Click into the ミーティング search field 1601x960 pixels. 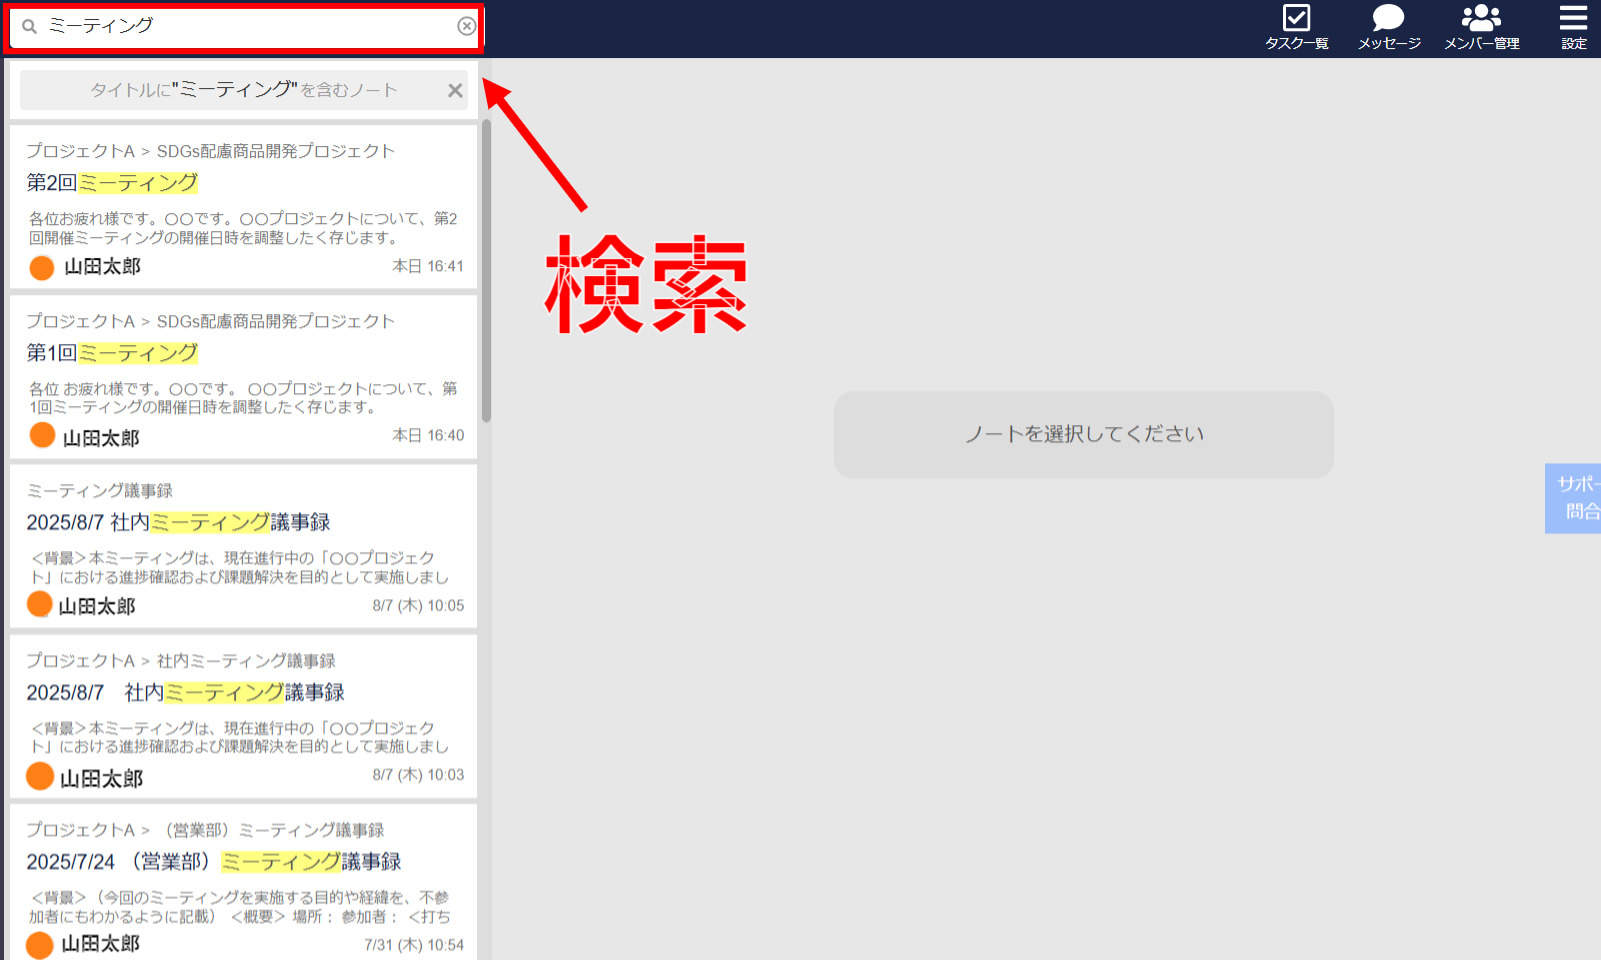245,26
